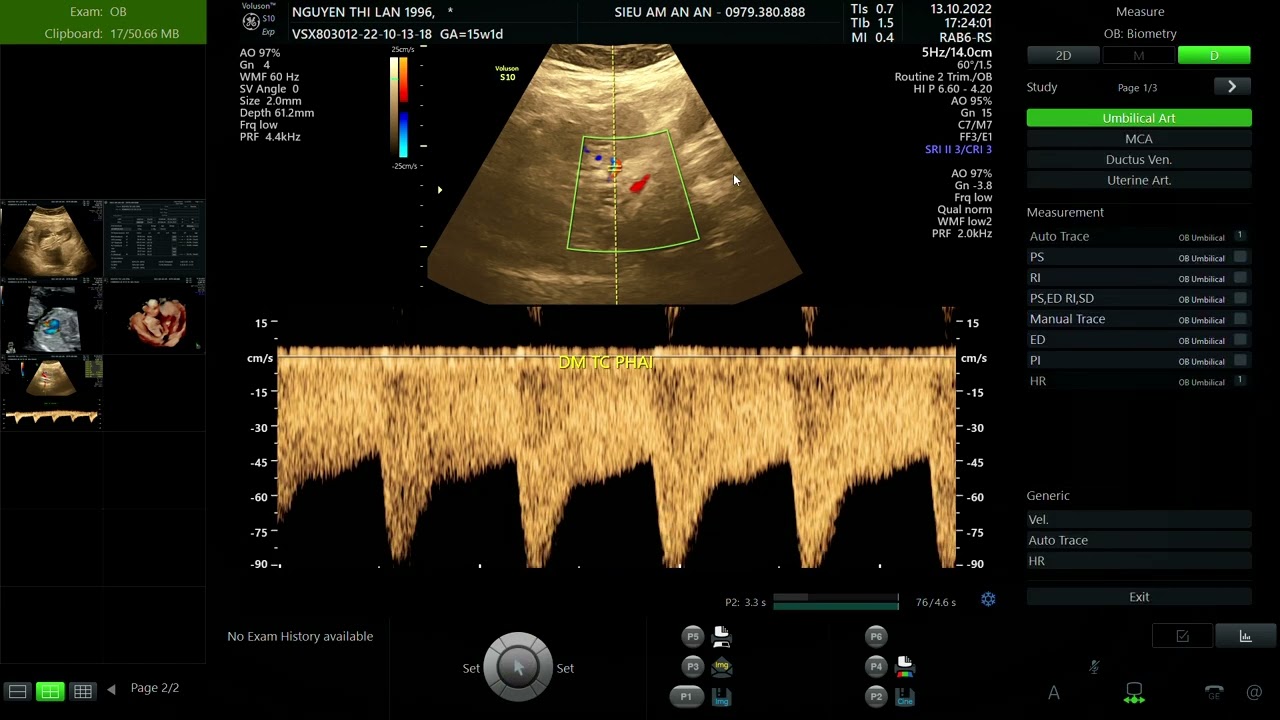Click the P6 button
Viewport: 1280px width, 720px height.
(x=876, y=636)
